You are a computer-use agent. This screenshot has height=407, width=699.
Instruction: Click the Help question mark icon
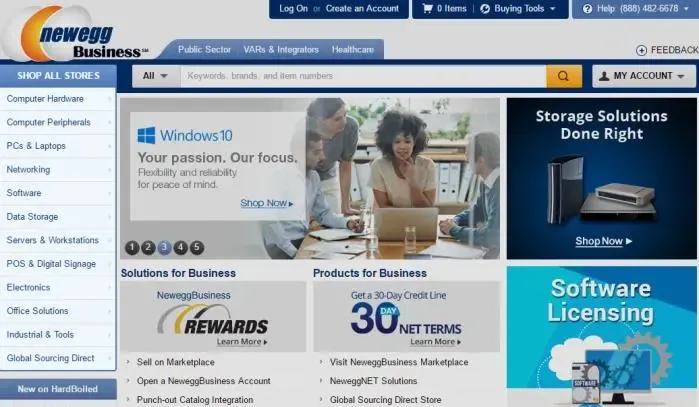587,8
